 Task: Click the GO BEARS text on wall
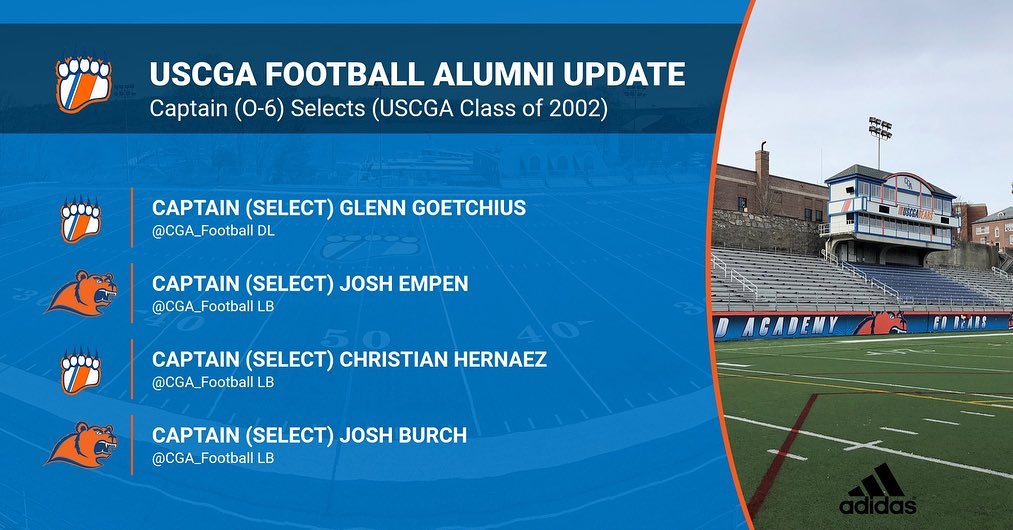(959, 322)
